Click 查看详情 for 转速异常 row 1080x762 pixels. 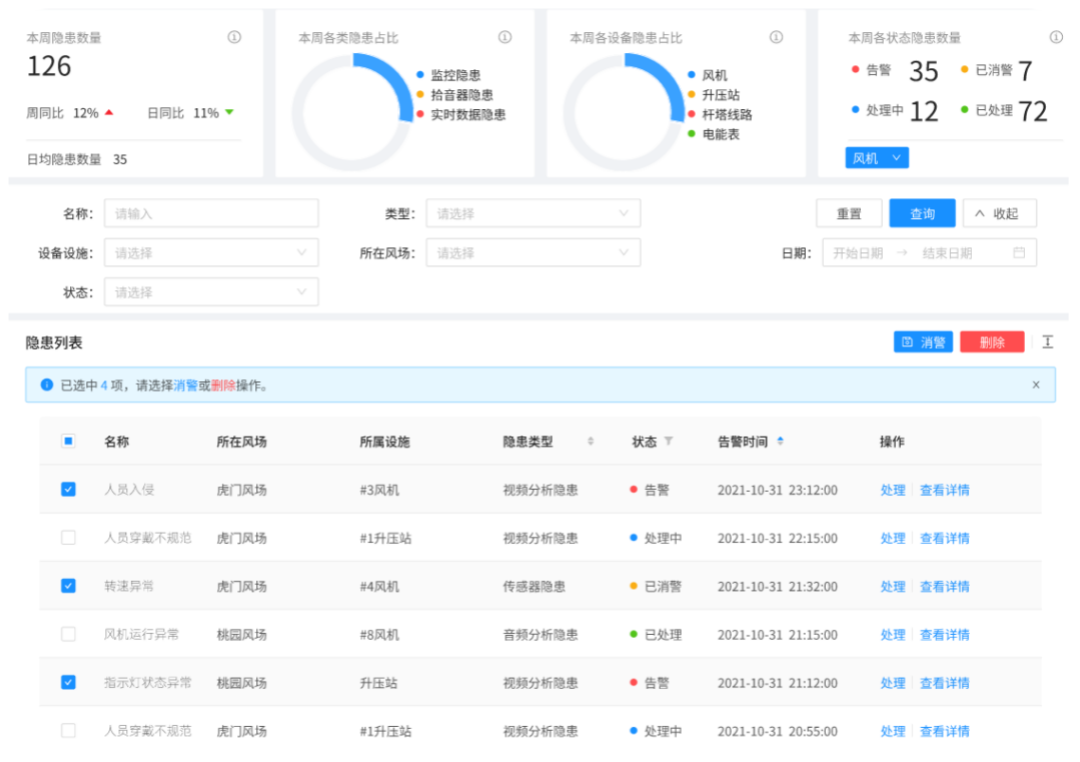point(944,587)
